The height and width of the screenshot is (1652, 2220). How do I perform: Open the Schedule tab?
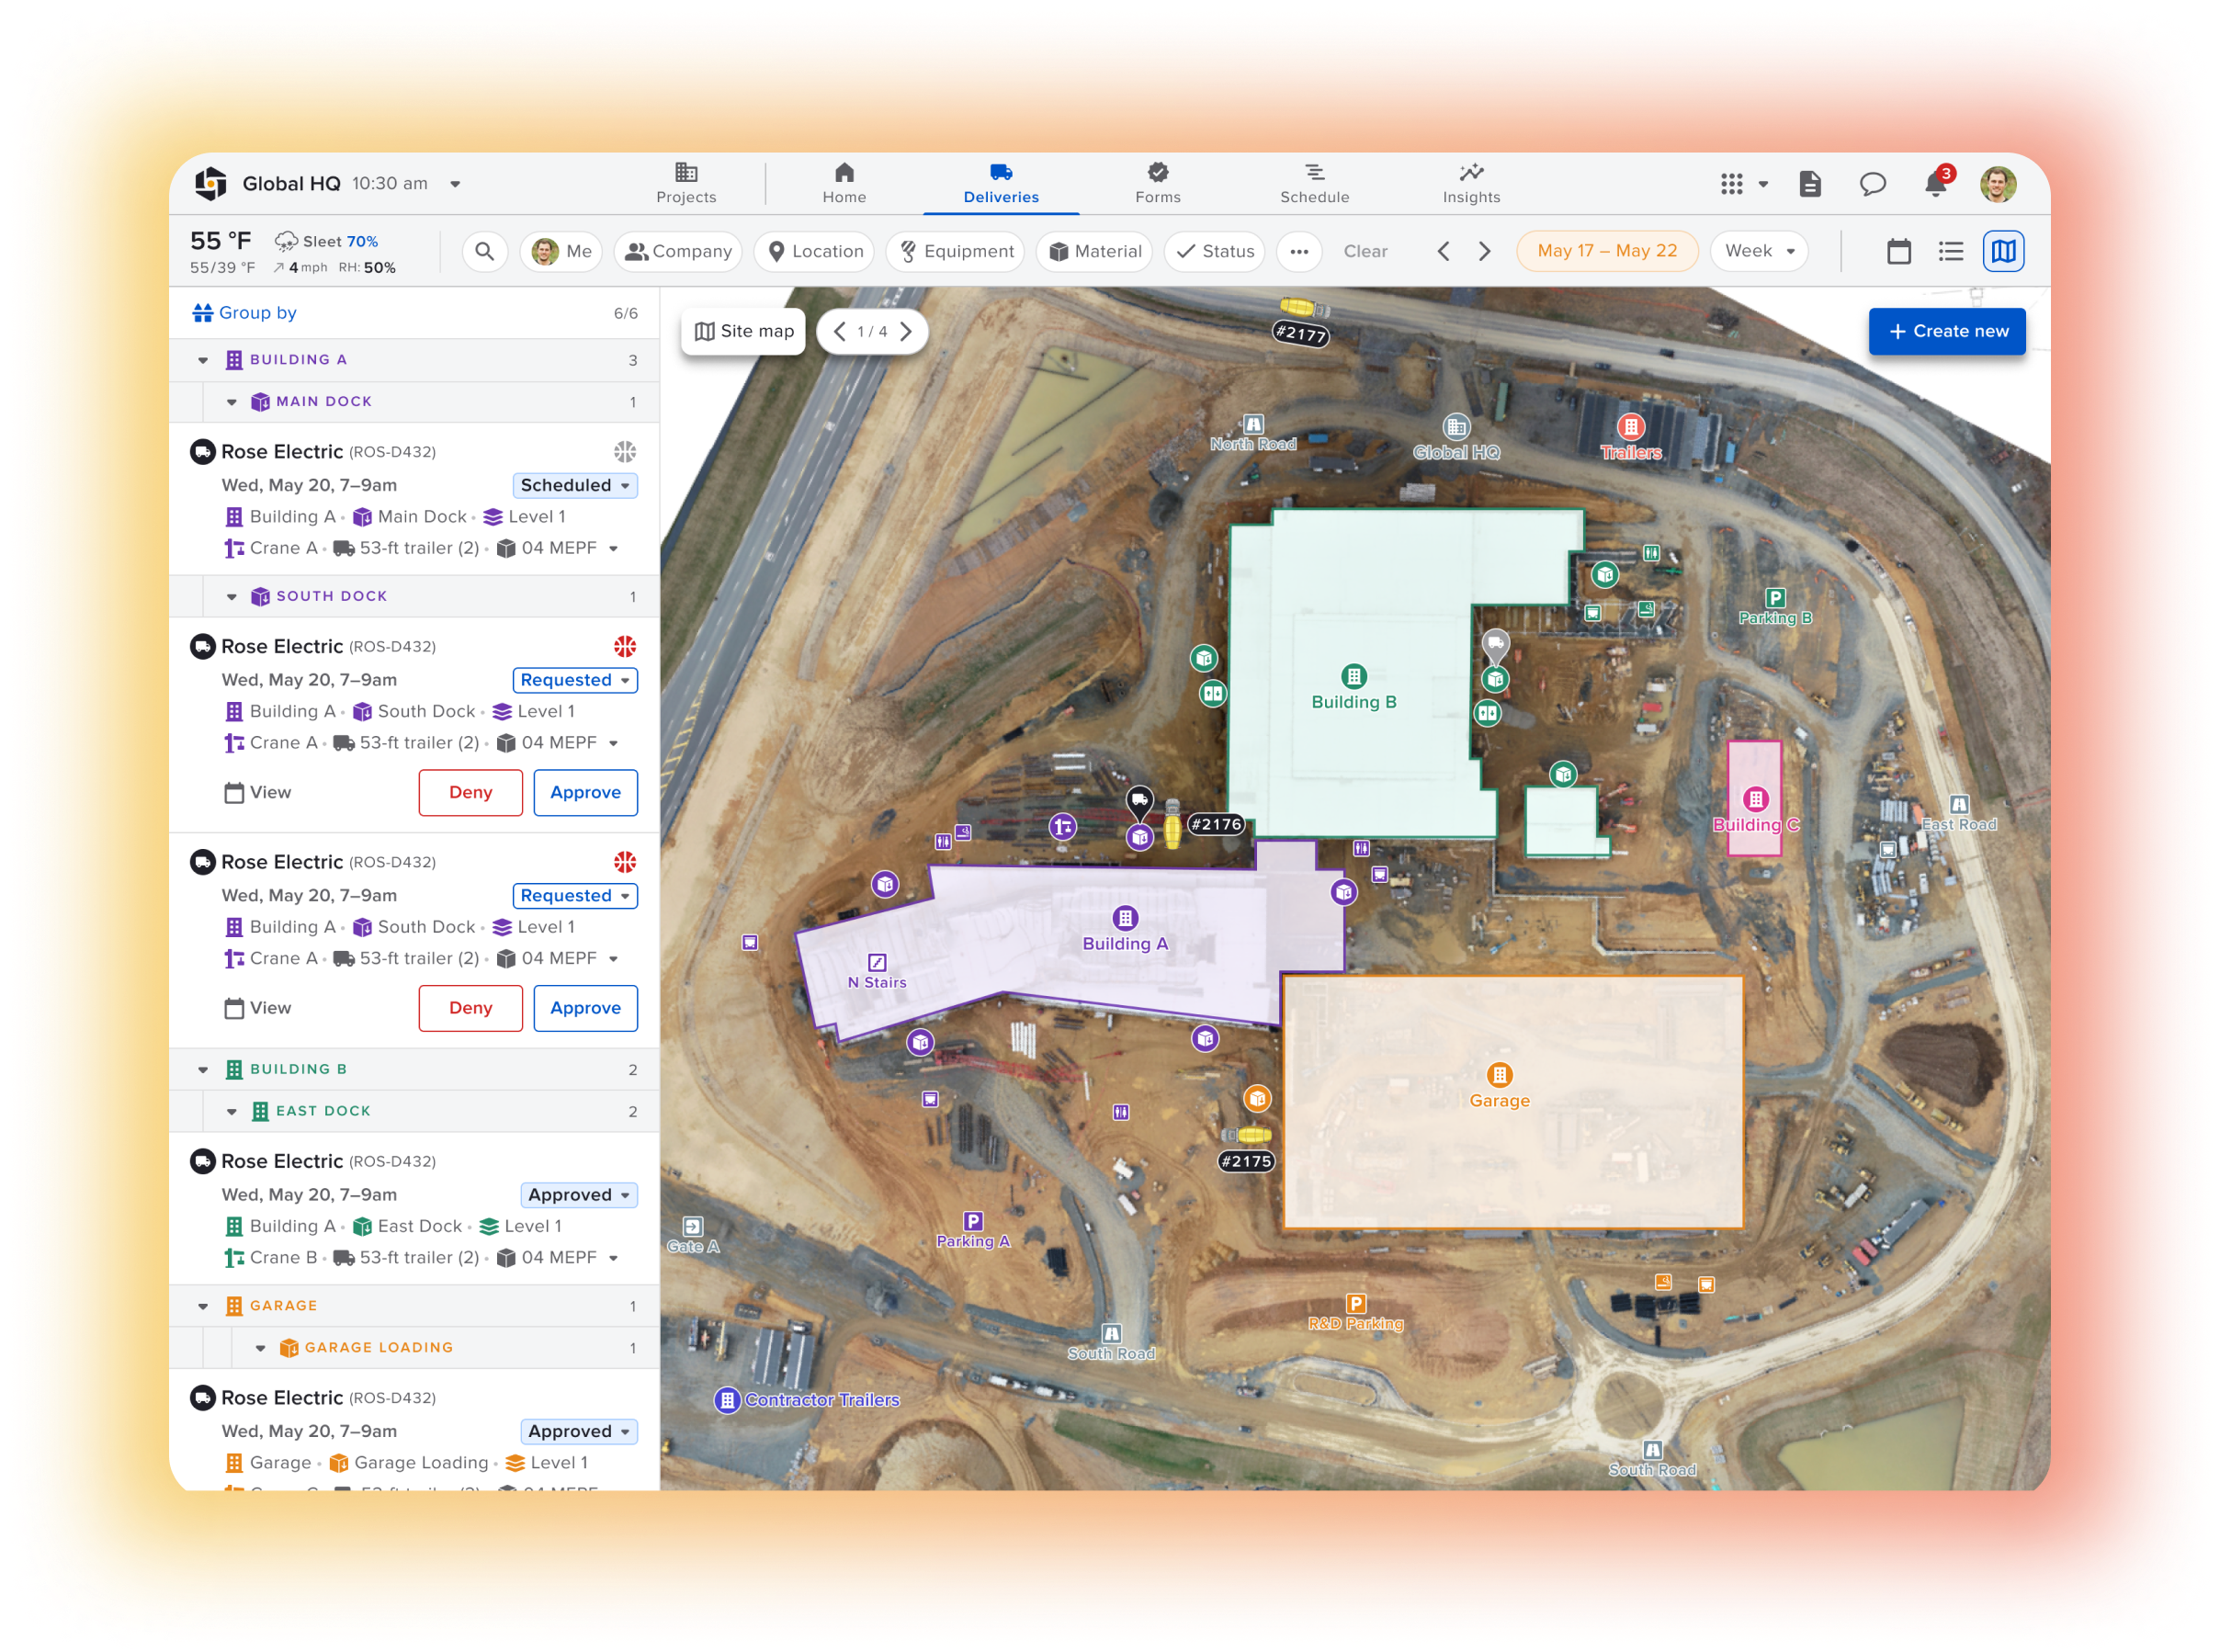click(x=1314, y=184)
